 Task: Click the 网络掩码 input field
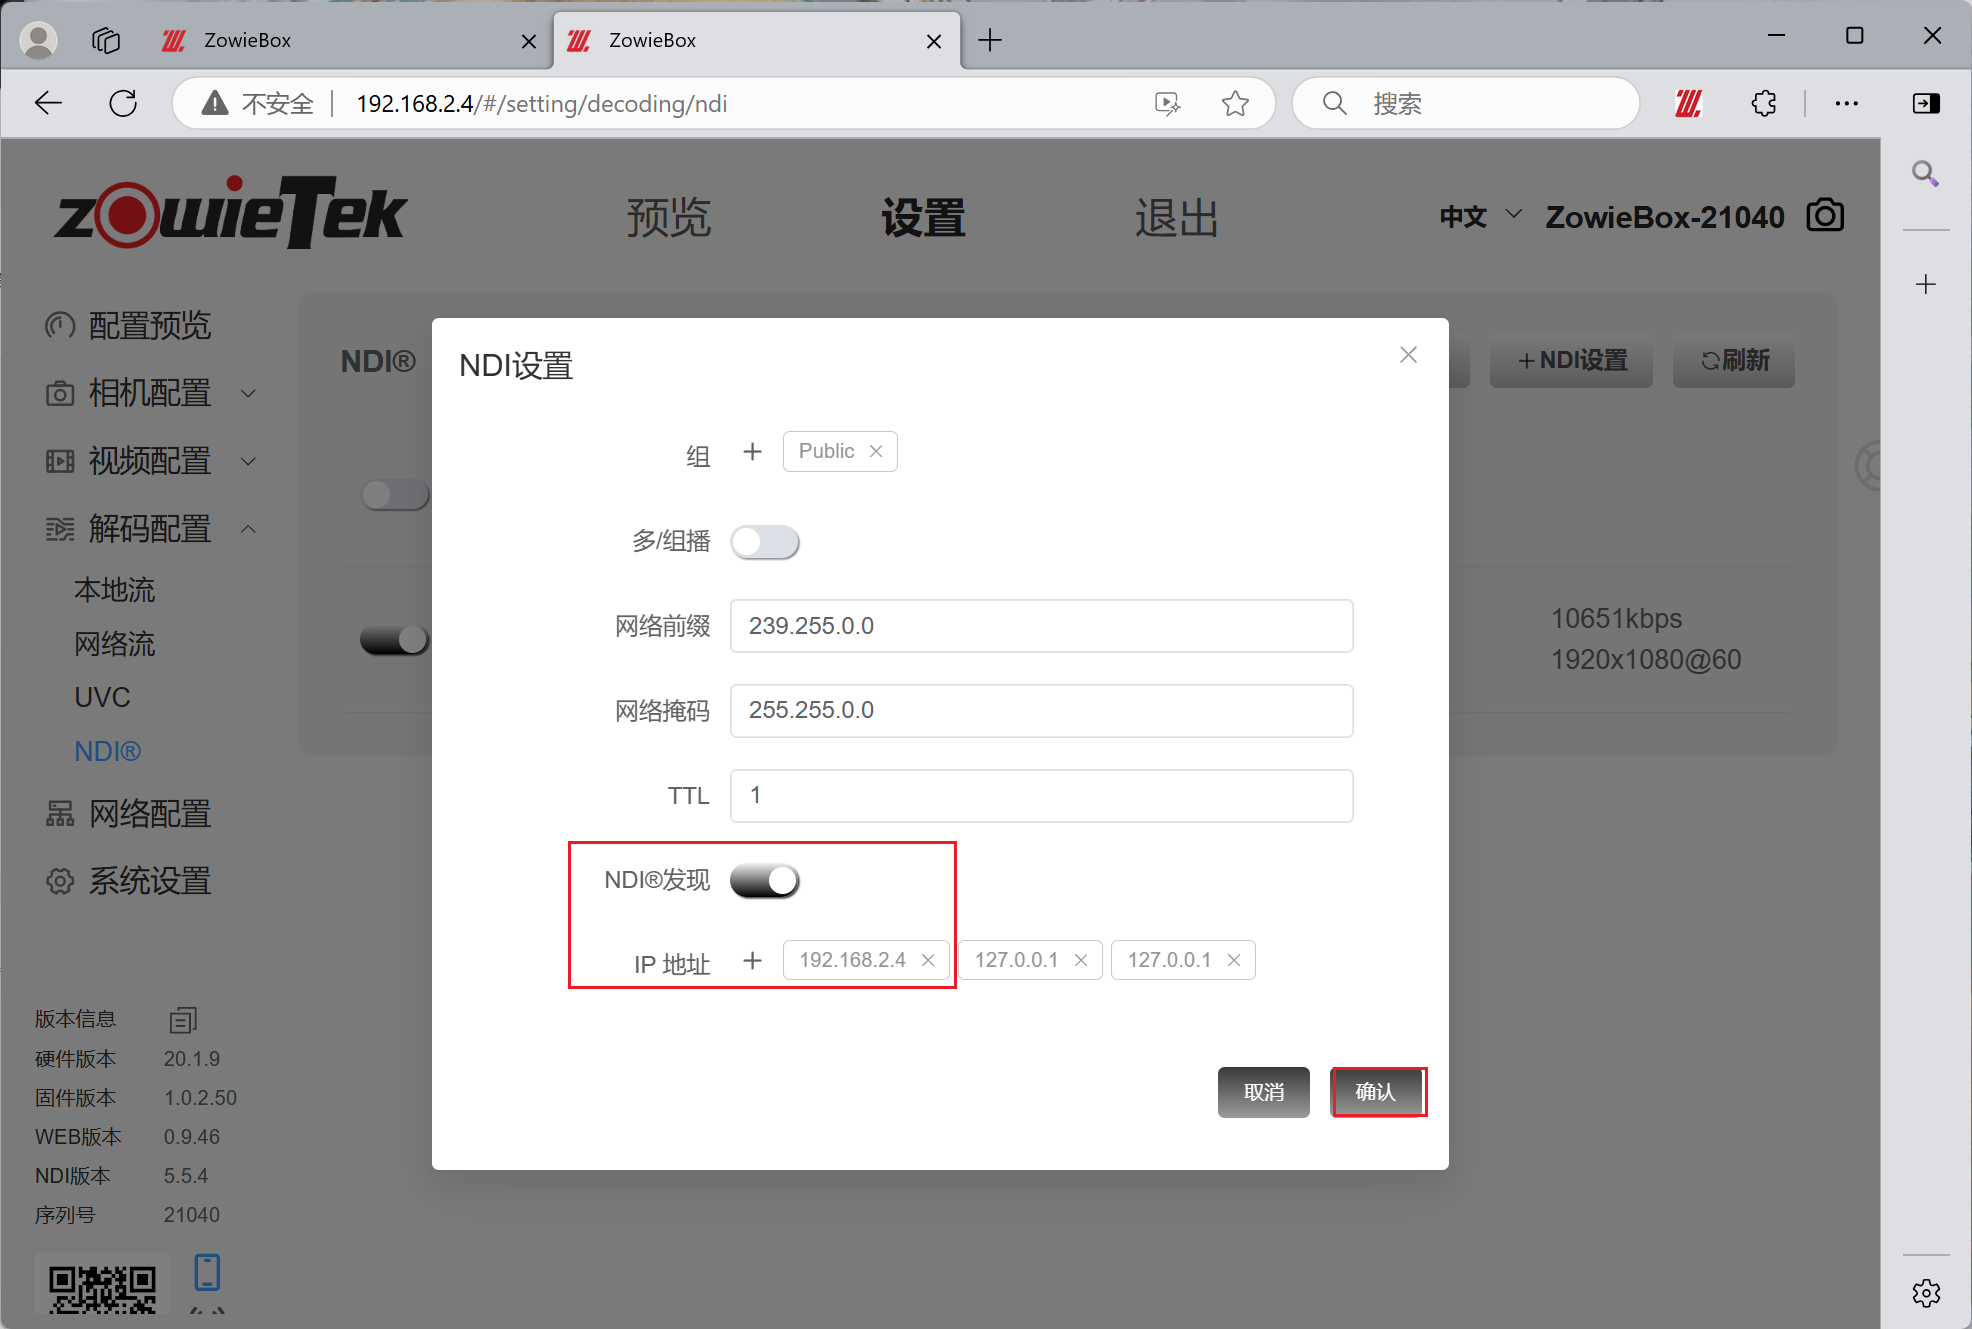1041,711
